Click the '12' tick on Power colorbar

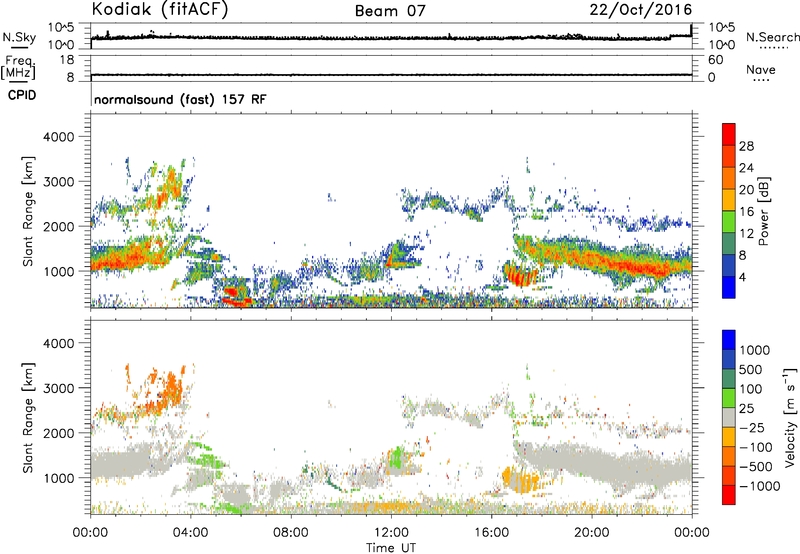[746, 233]
